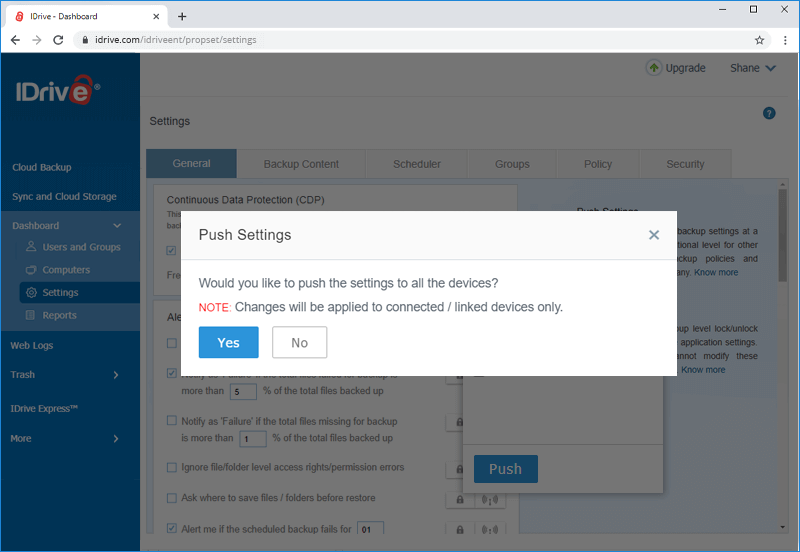800x552 pixels.
Task: Click push icon for scheduled backup alert
Action: click(490, 530)
